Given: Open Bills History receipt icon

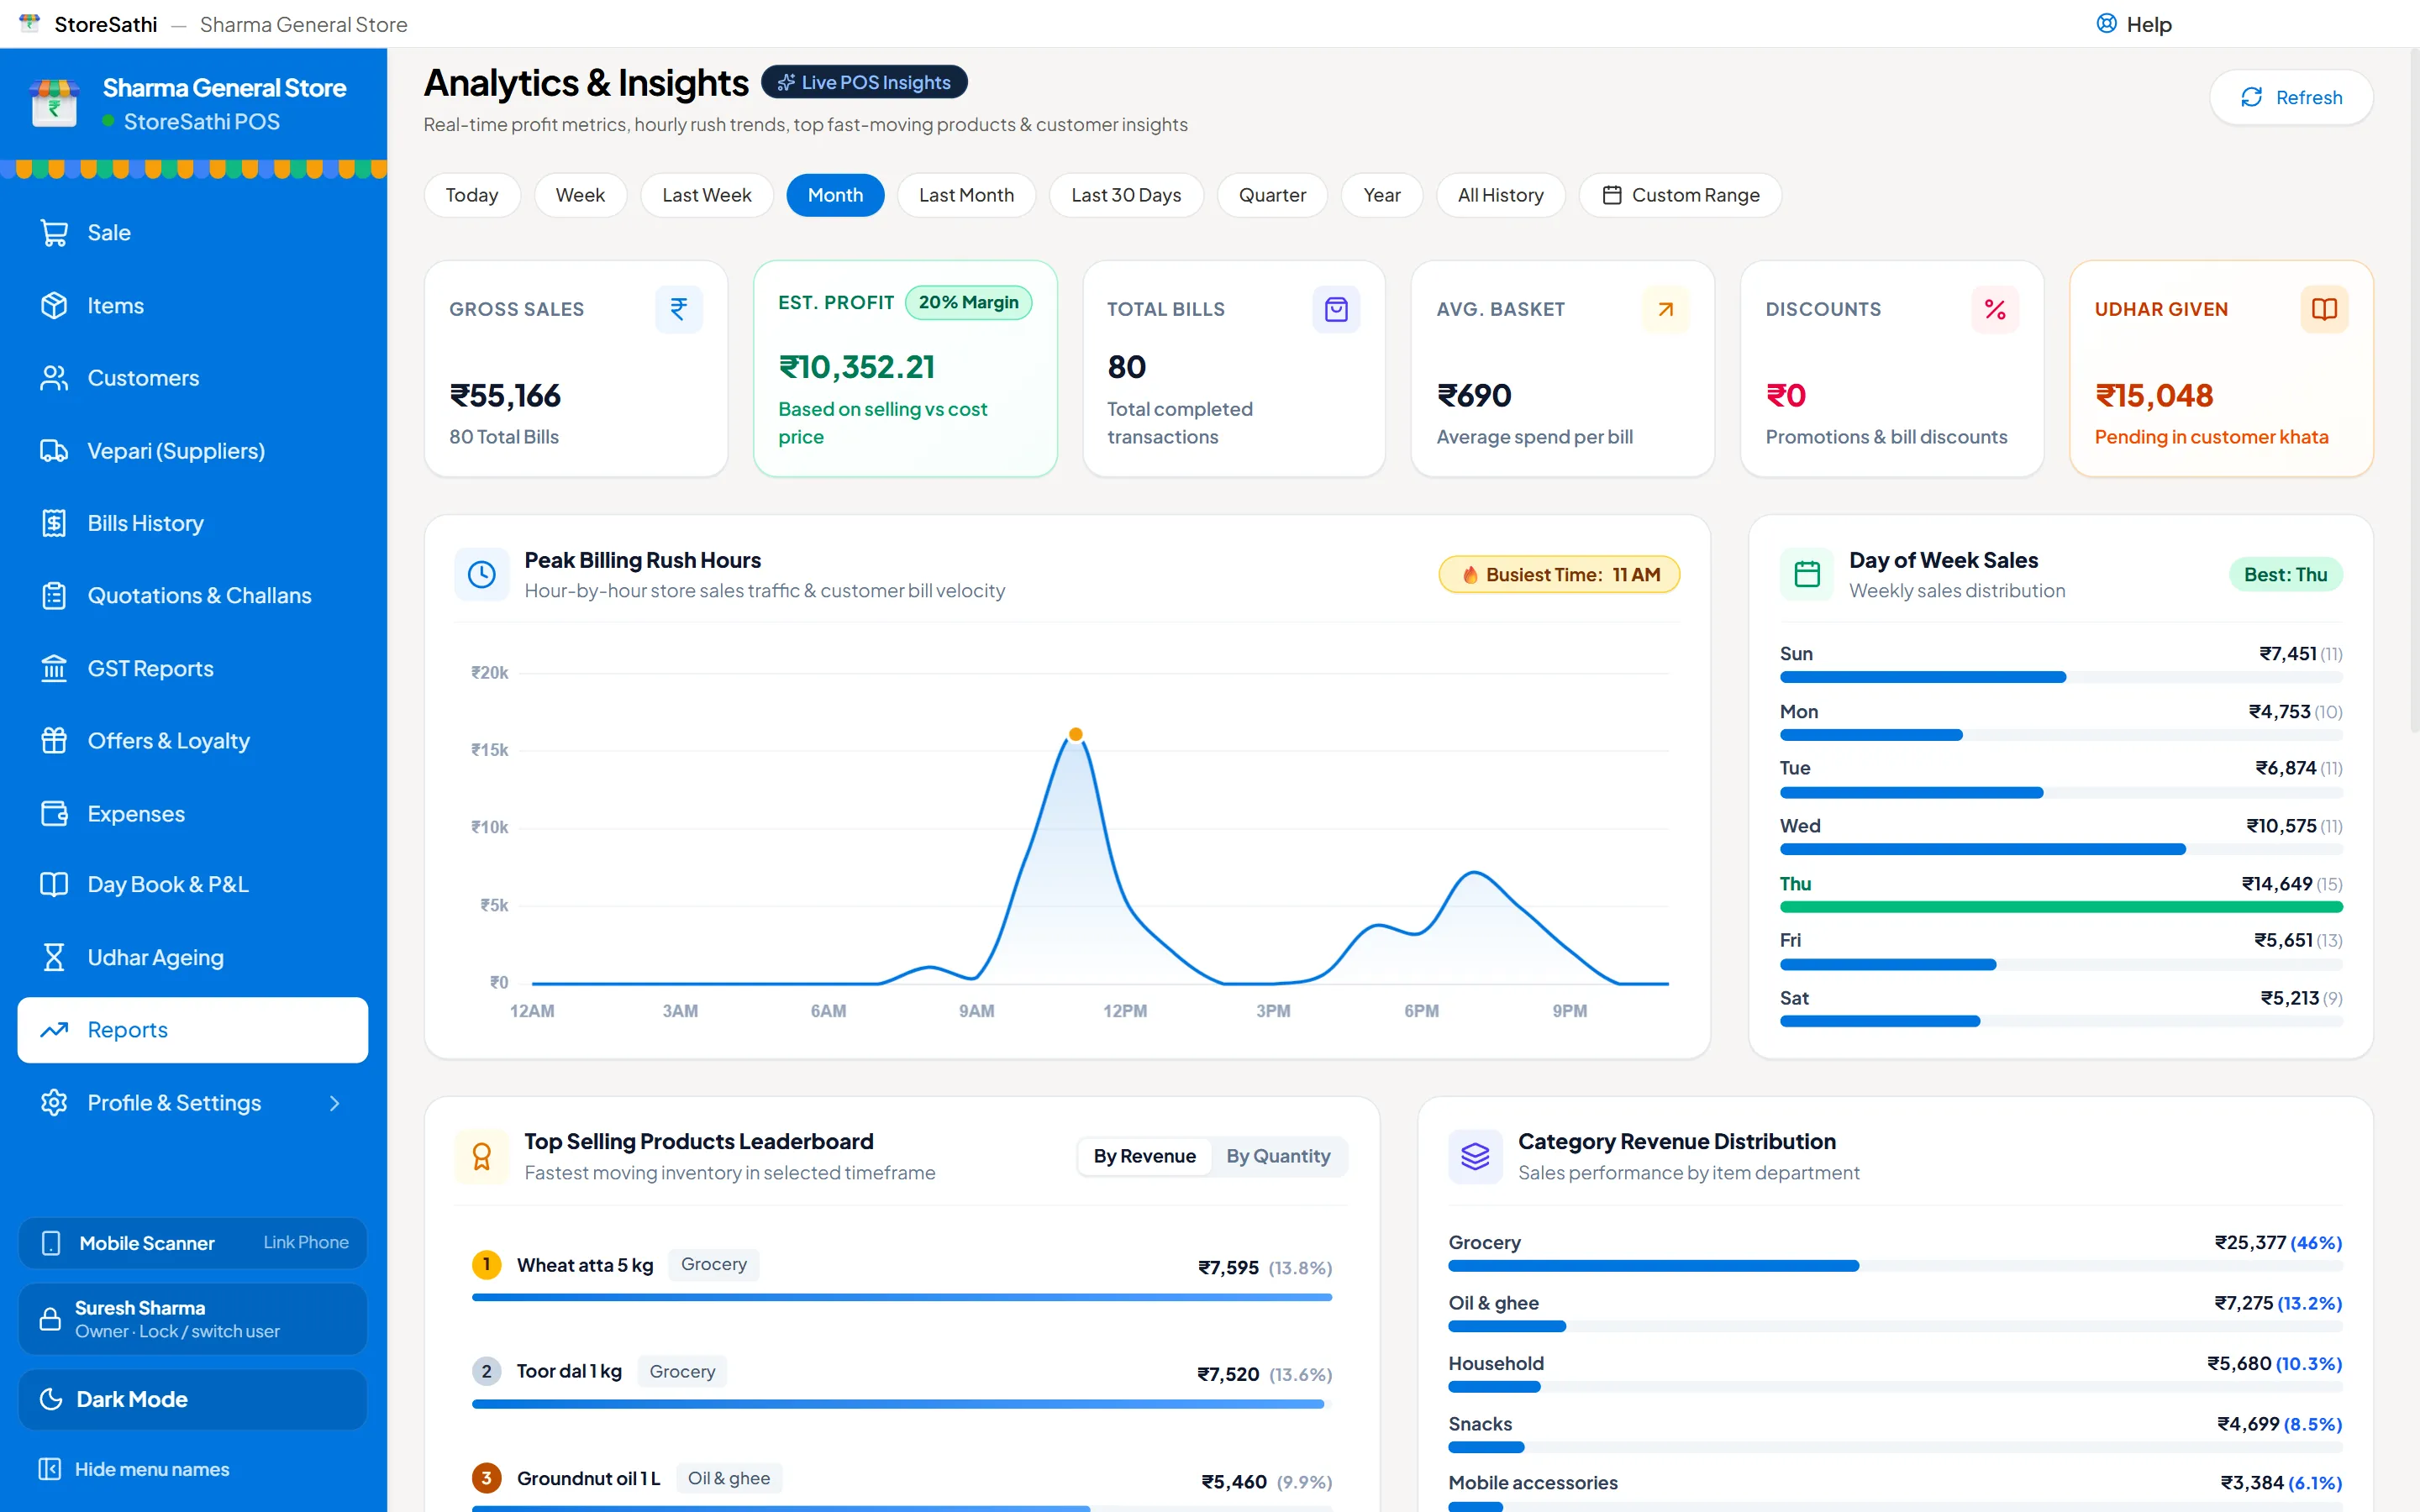Looking at the screenshot, I should (54, 523).
